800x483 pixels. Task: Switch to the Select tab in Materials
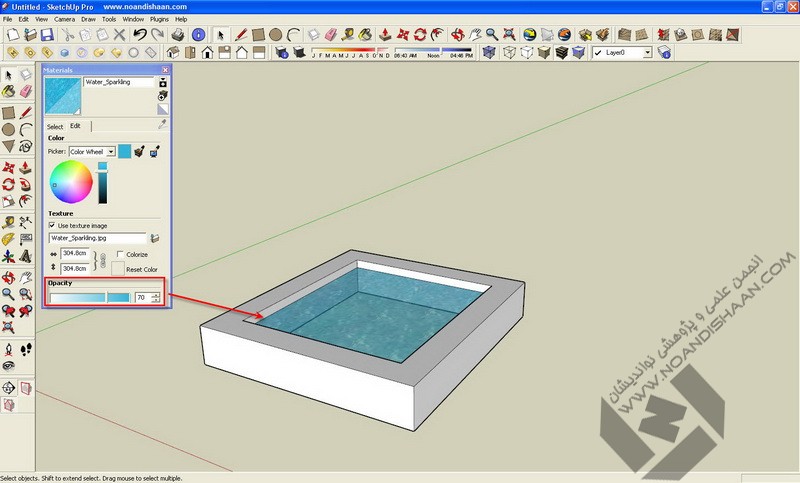(x=55, y=127)
